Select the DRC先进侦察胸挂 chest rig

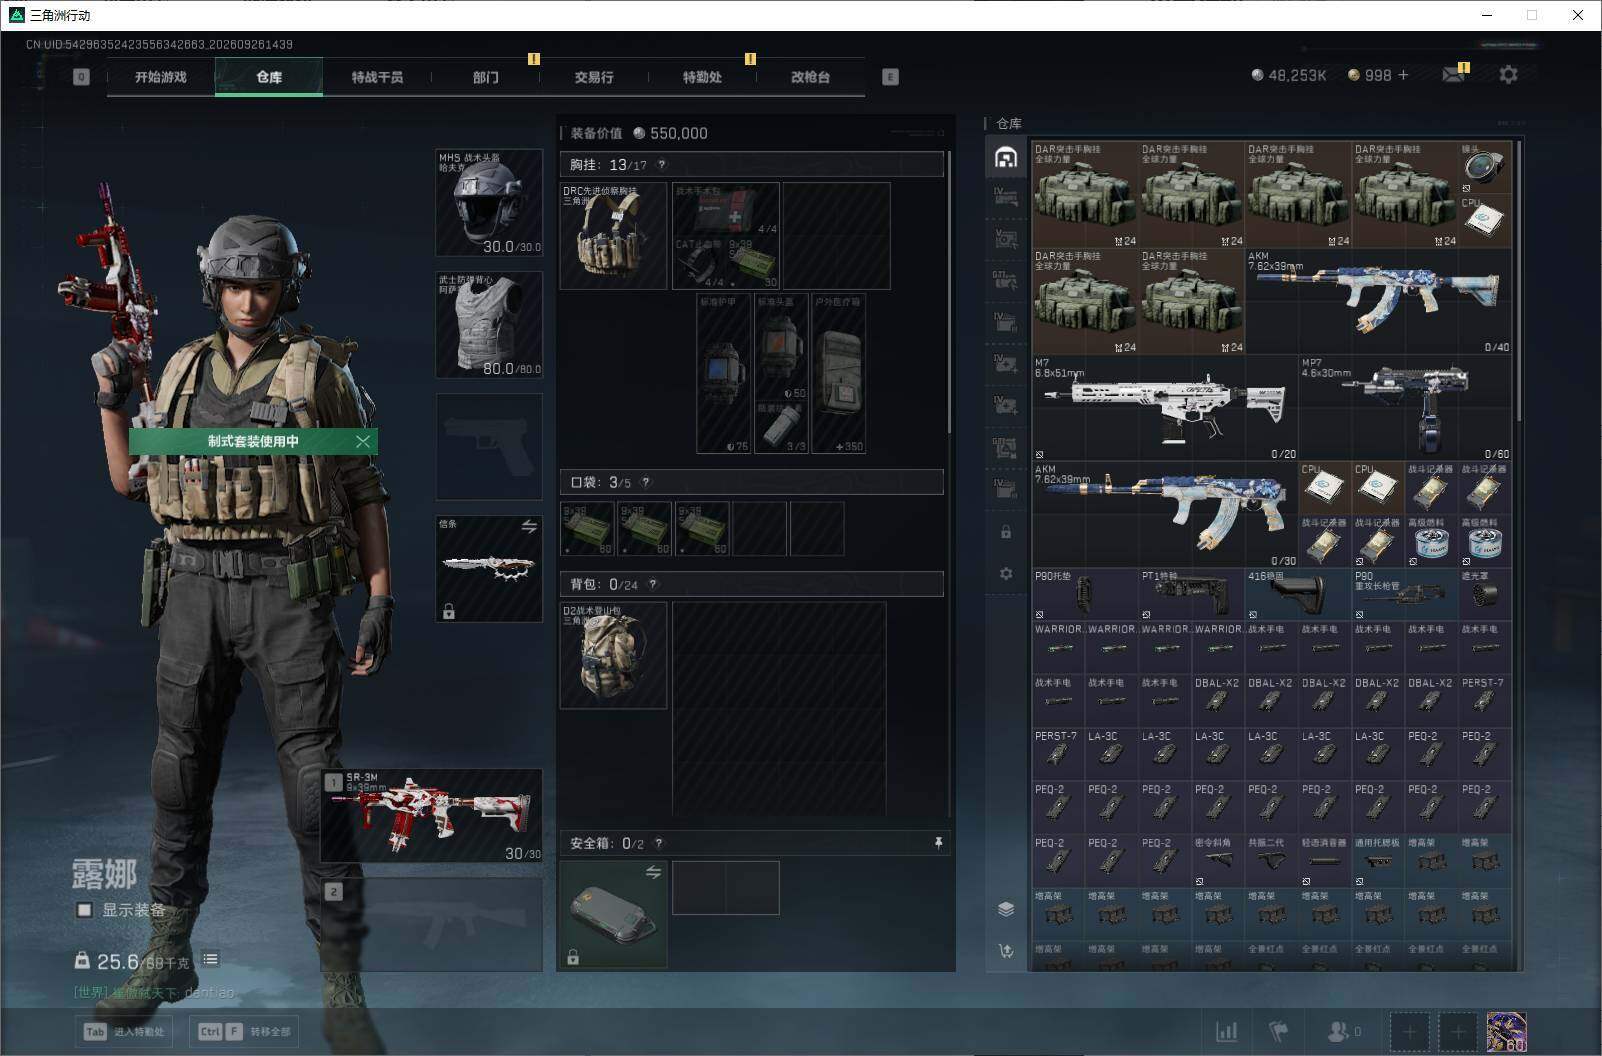613,236
